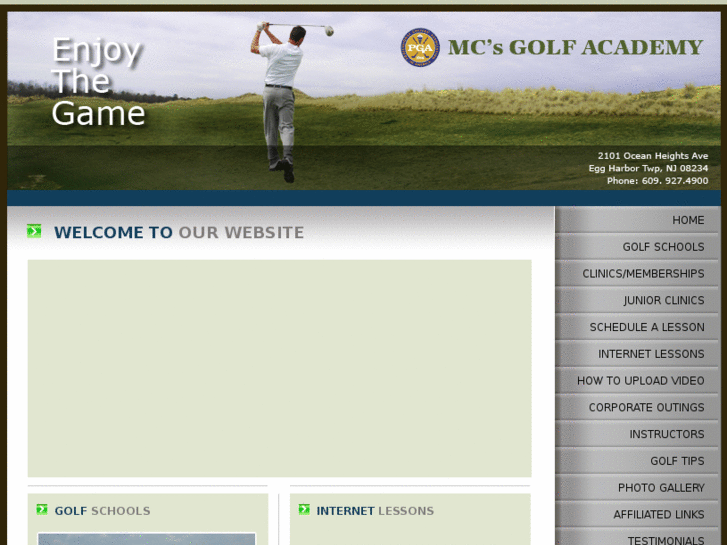Click WELCOME TO OUR WEBSITE heading
The image size is (727, 545).
coord(179,232)
